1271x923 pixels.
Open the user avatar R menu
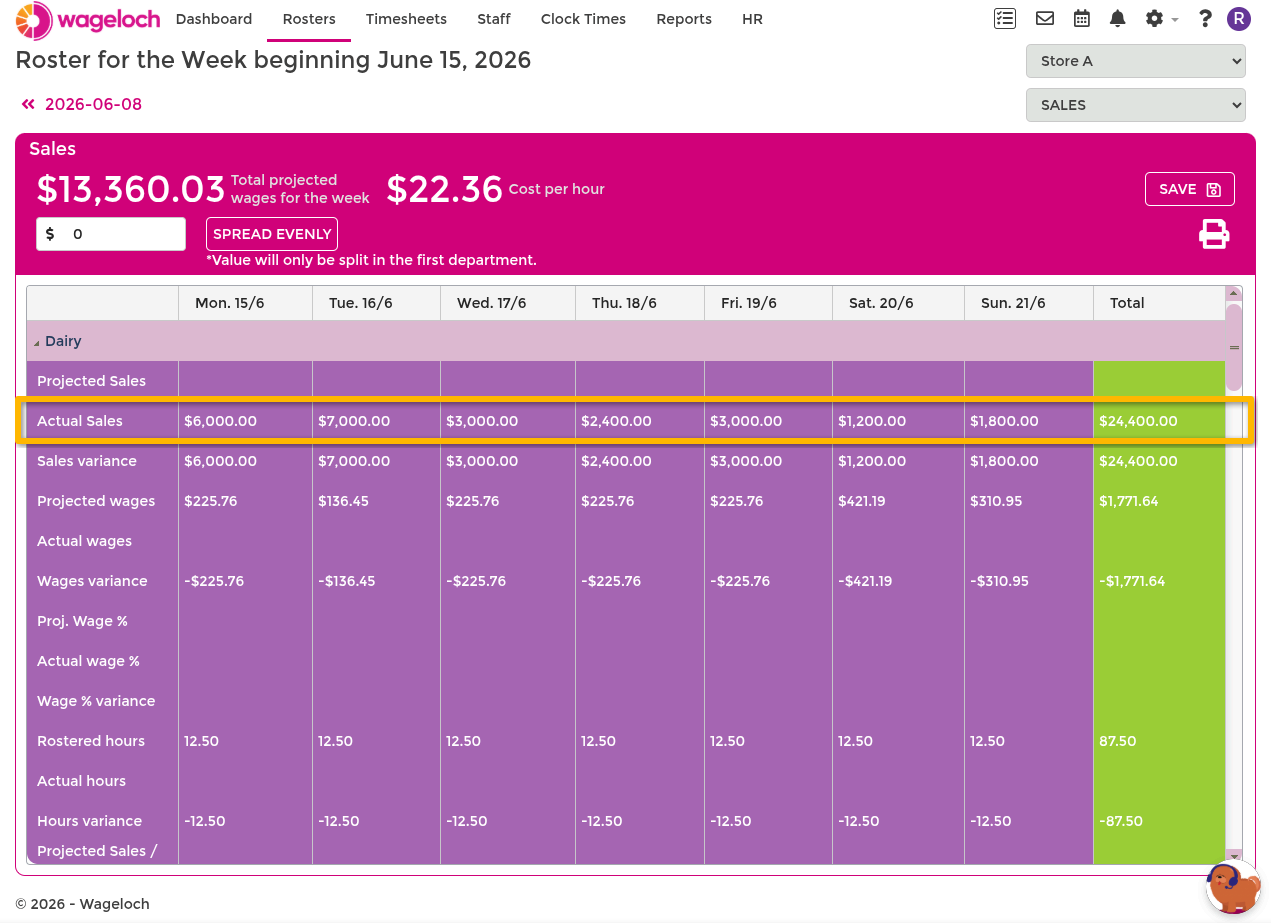(x=1239, y=19)
